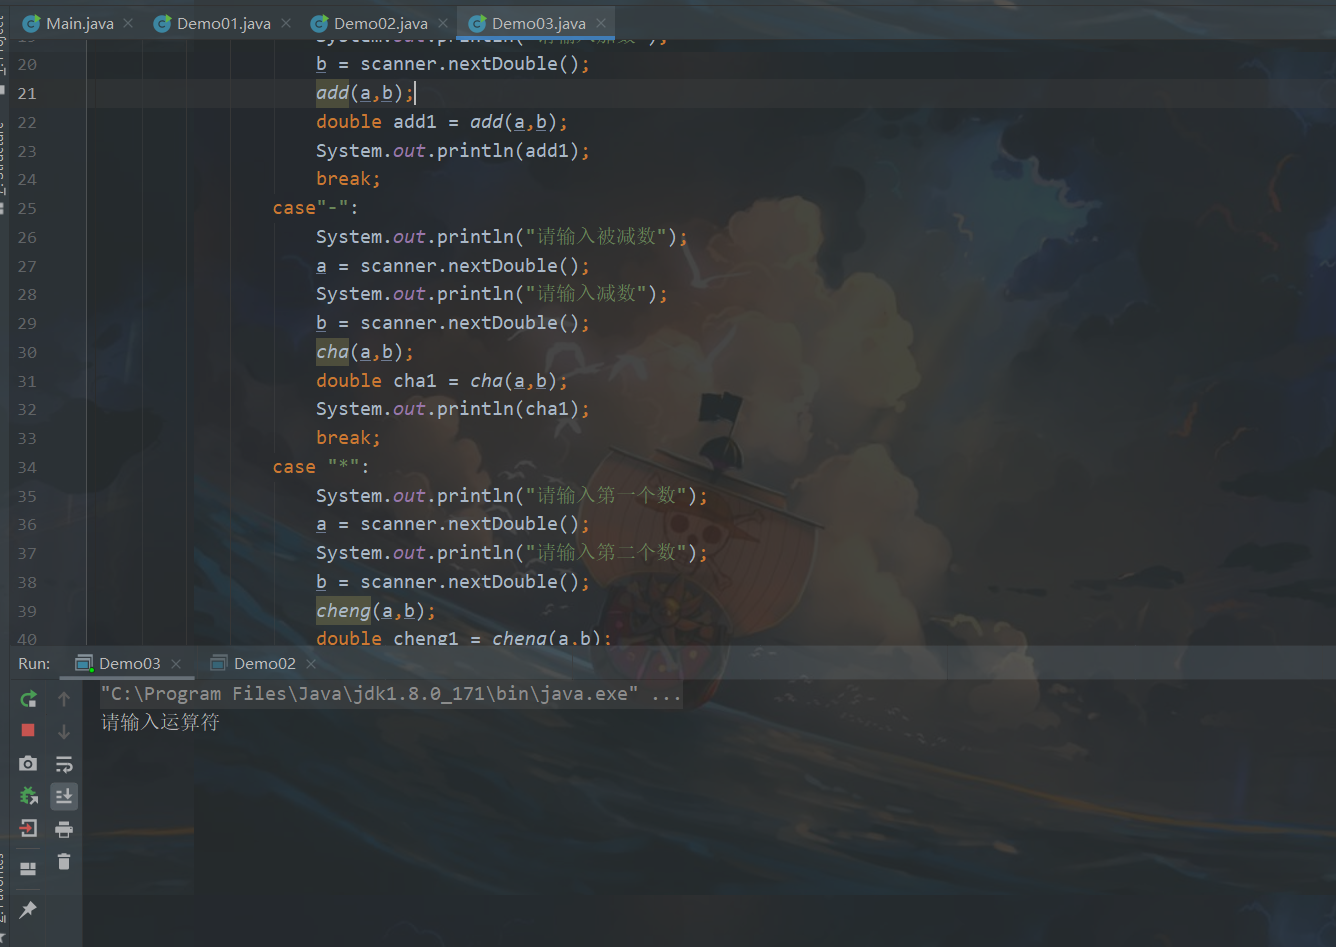Toggle the Pin Tab pushpin icon

(x=28, y=909)
